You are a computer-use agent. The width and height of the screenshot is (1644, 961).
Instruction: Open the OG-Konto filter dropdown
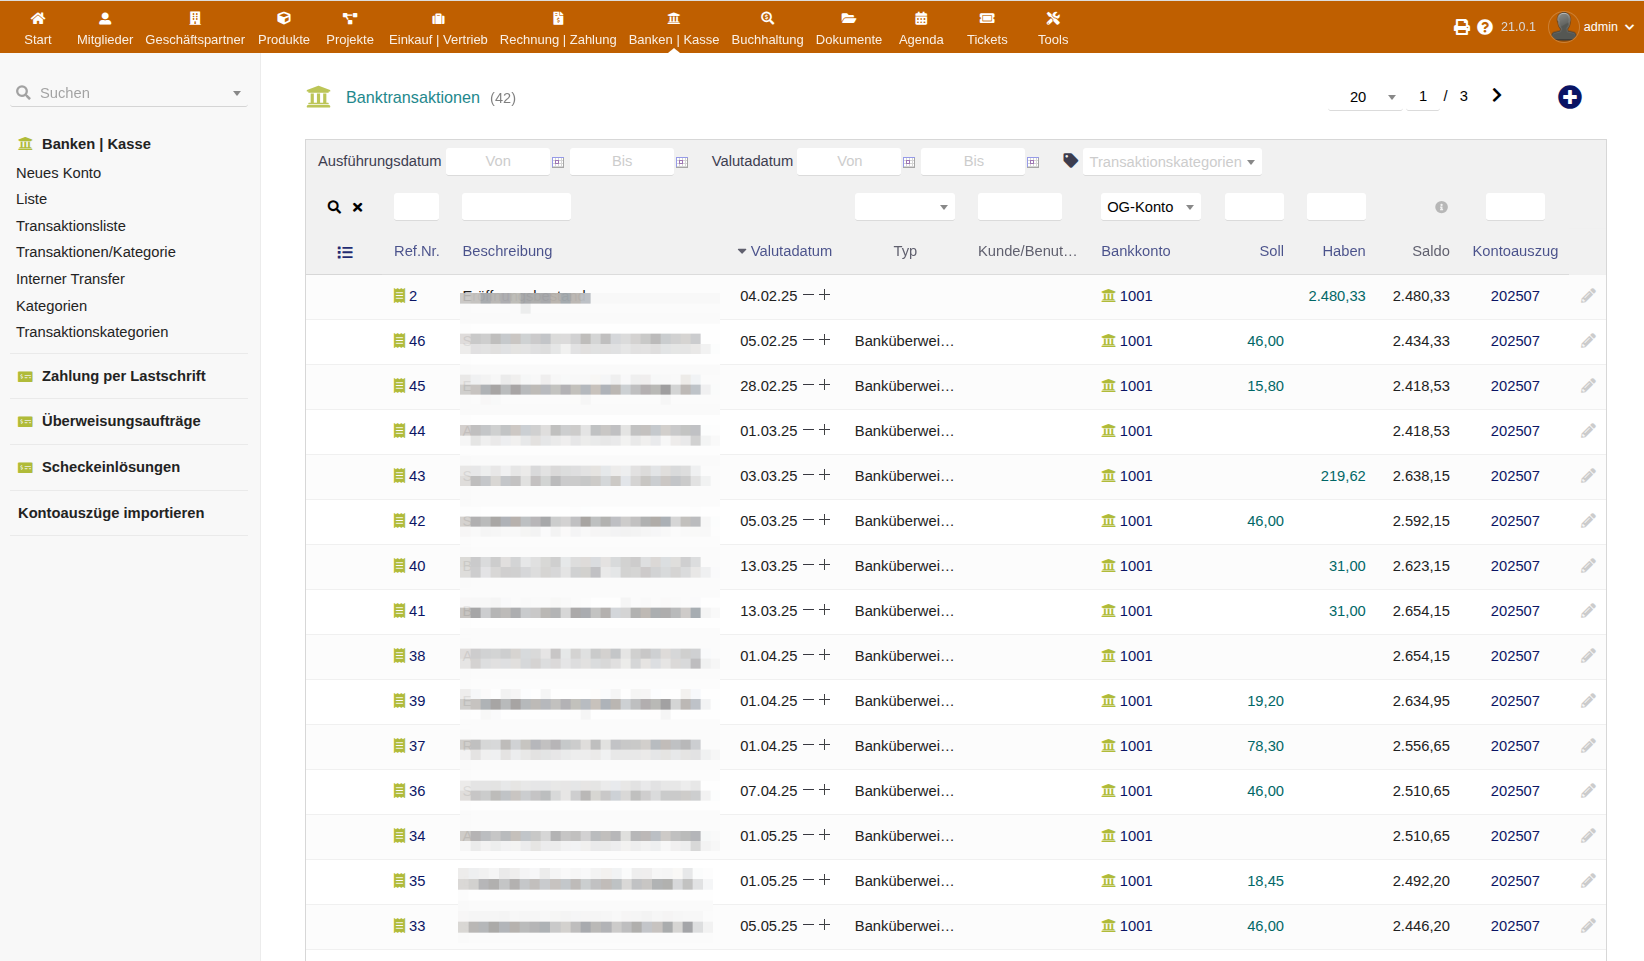(x=1150, y=207)
